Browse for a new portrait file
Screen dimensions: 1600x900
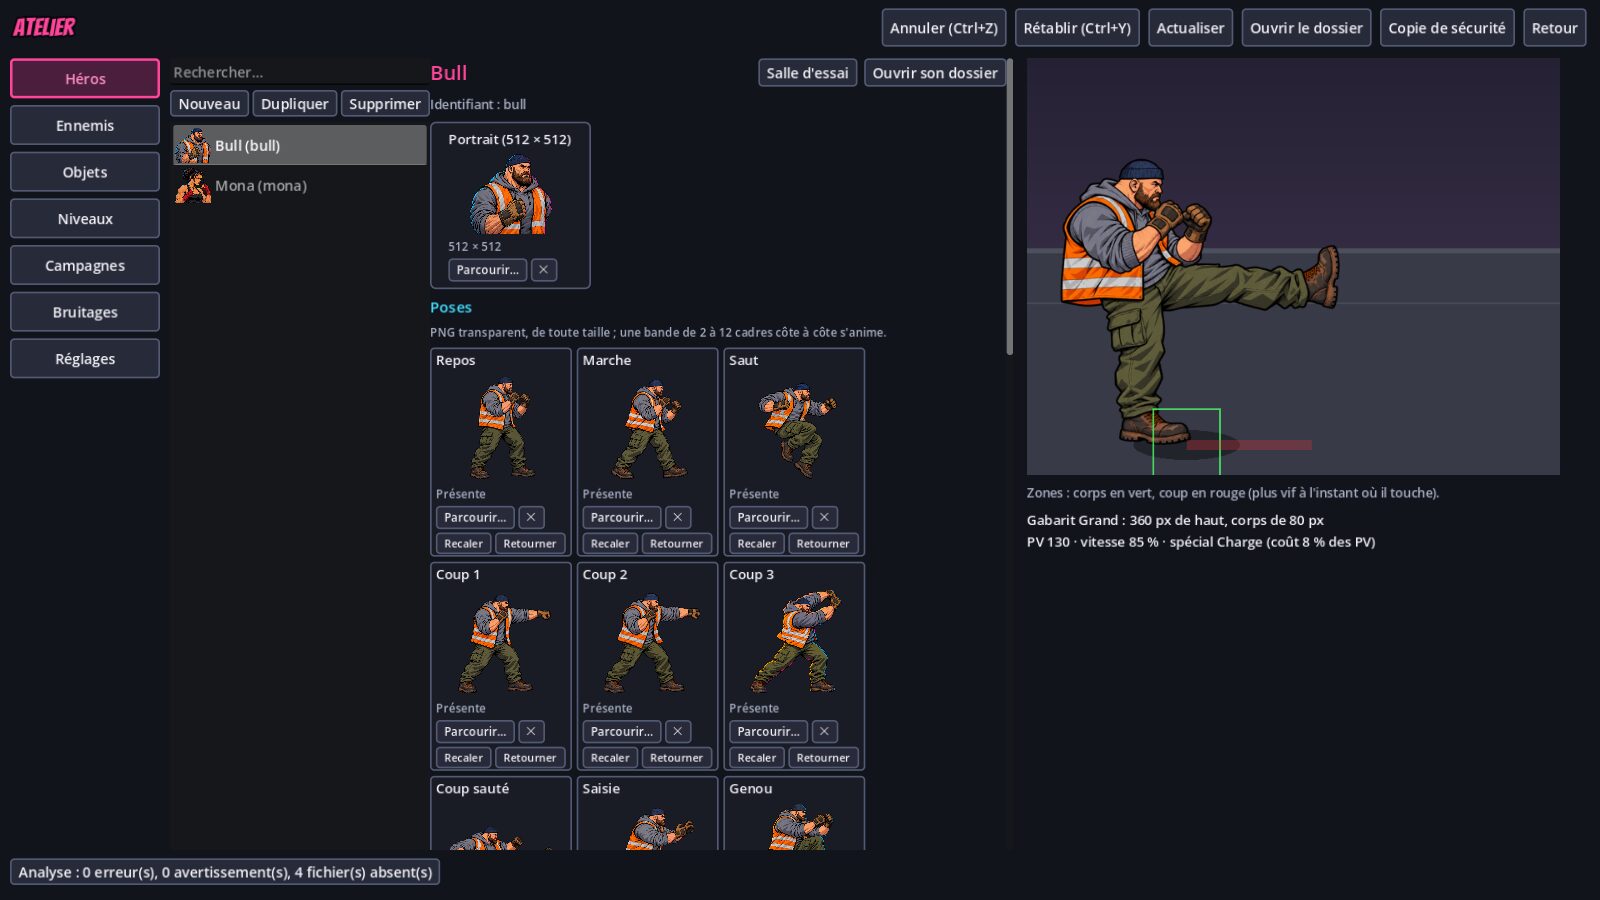click(488, 270)
